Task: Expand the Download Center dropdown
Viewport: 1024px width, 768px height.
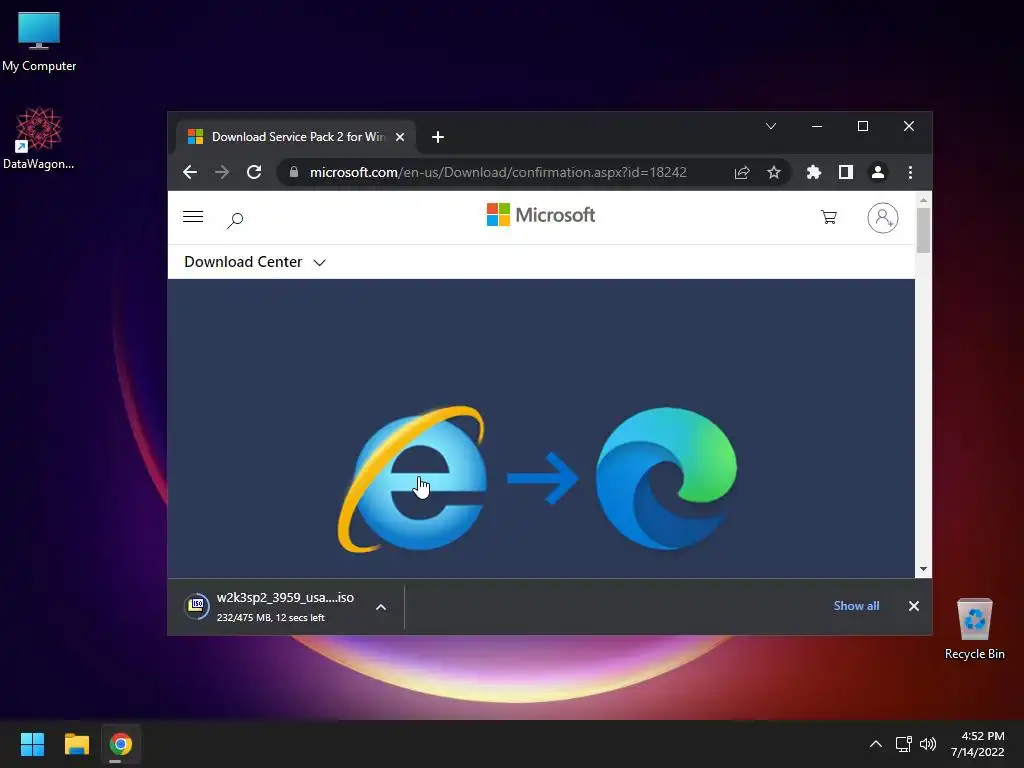Action: (255, 262)
